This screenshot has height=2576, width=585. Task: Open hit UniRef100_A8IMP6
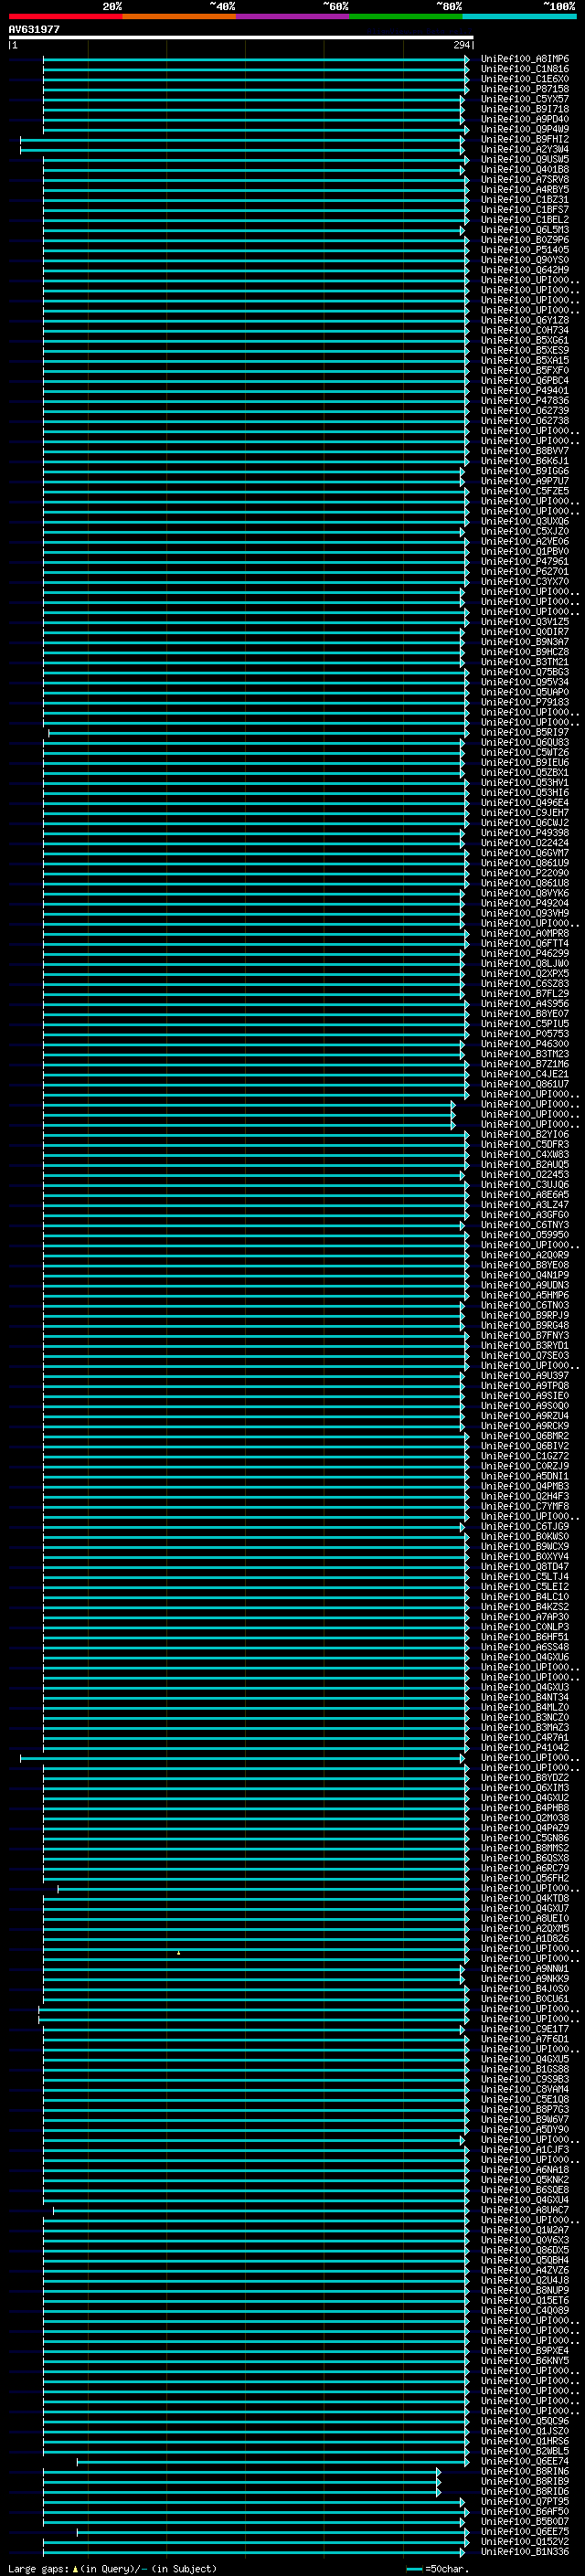click(x=524, y=59)
